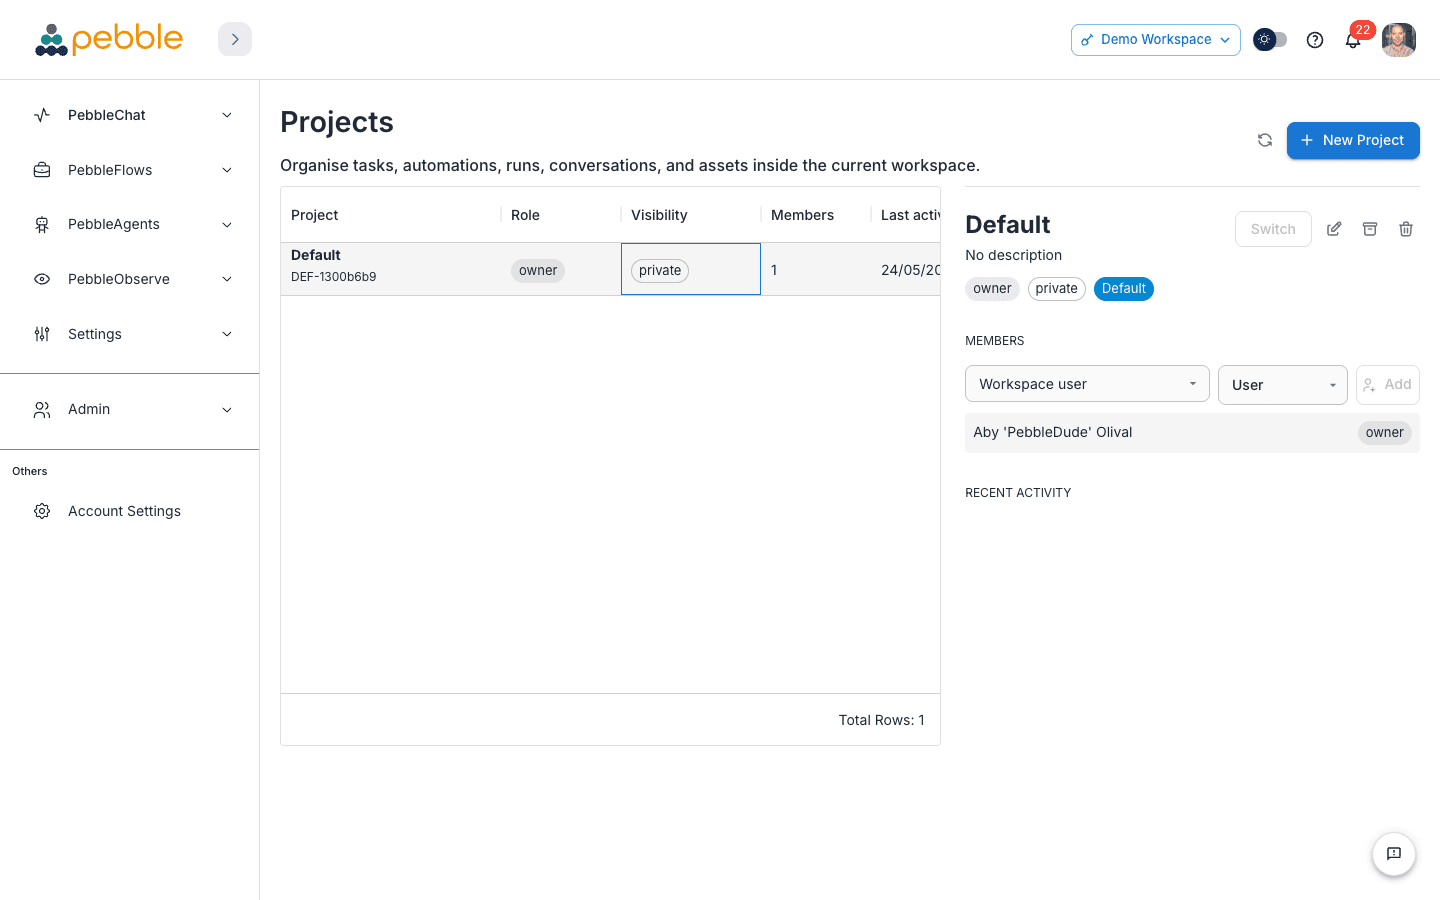1440x900 pixels.
Task: Click the plus icon in New Project
Action: click(1306, 140)
